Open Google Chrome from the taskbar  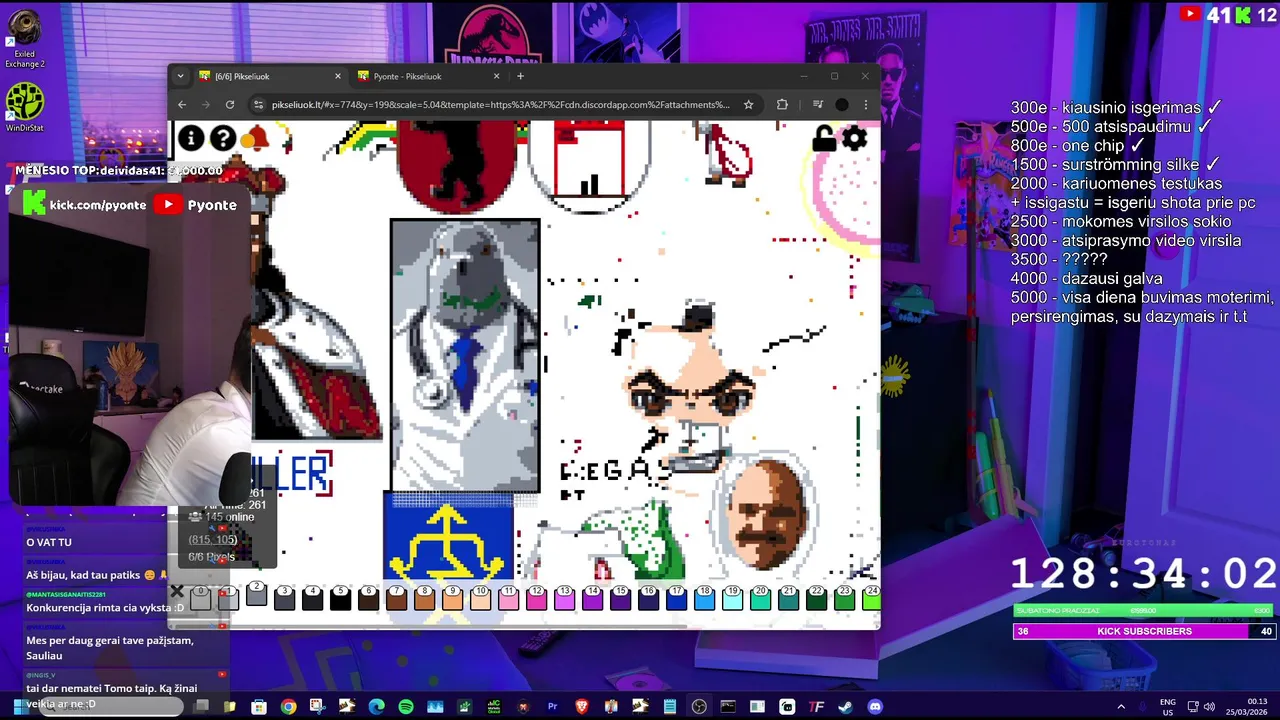(288, 707)
